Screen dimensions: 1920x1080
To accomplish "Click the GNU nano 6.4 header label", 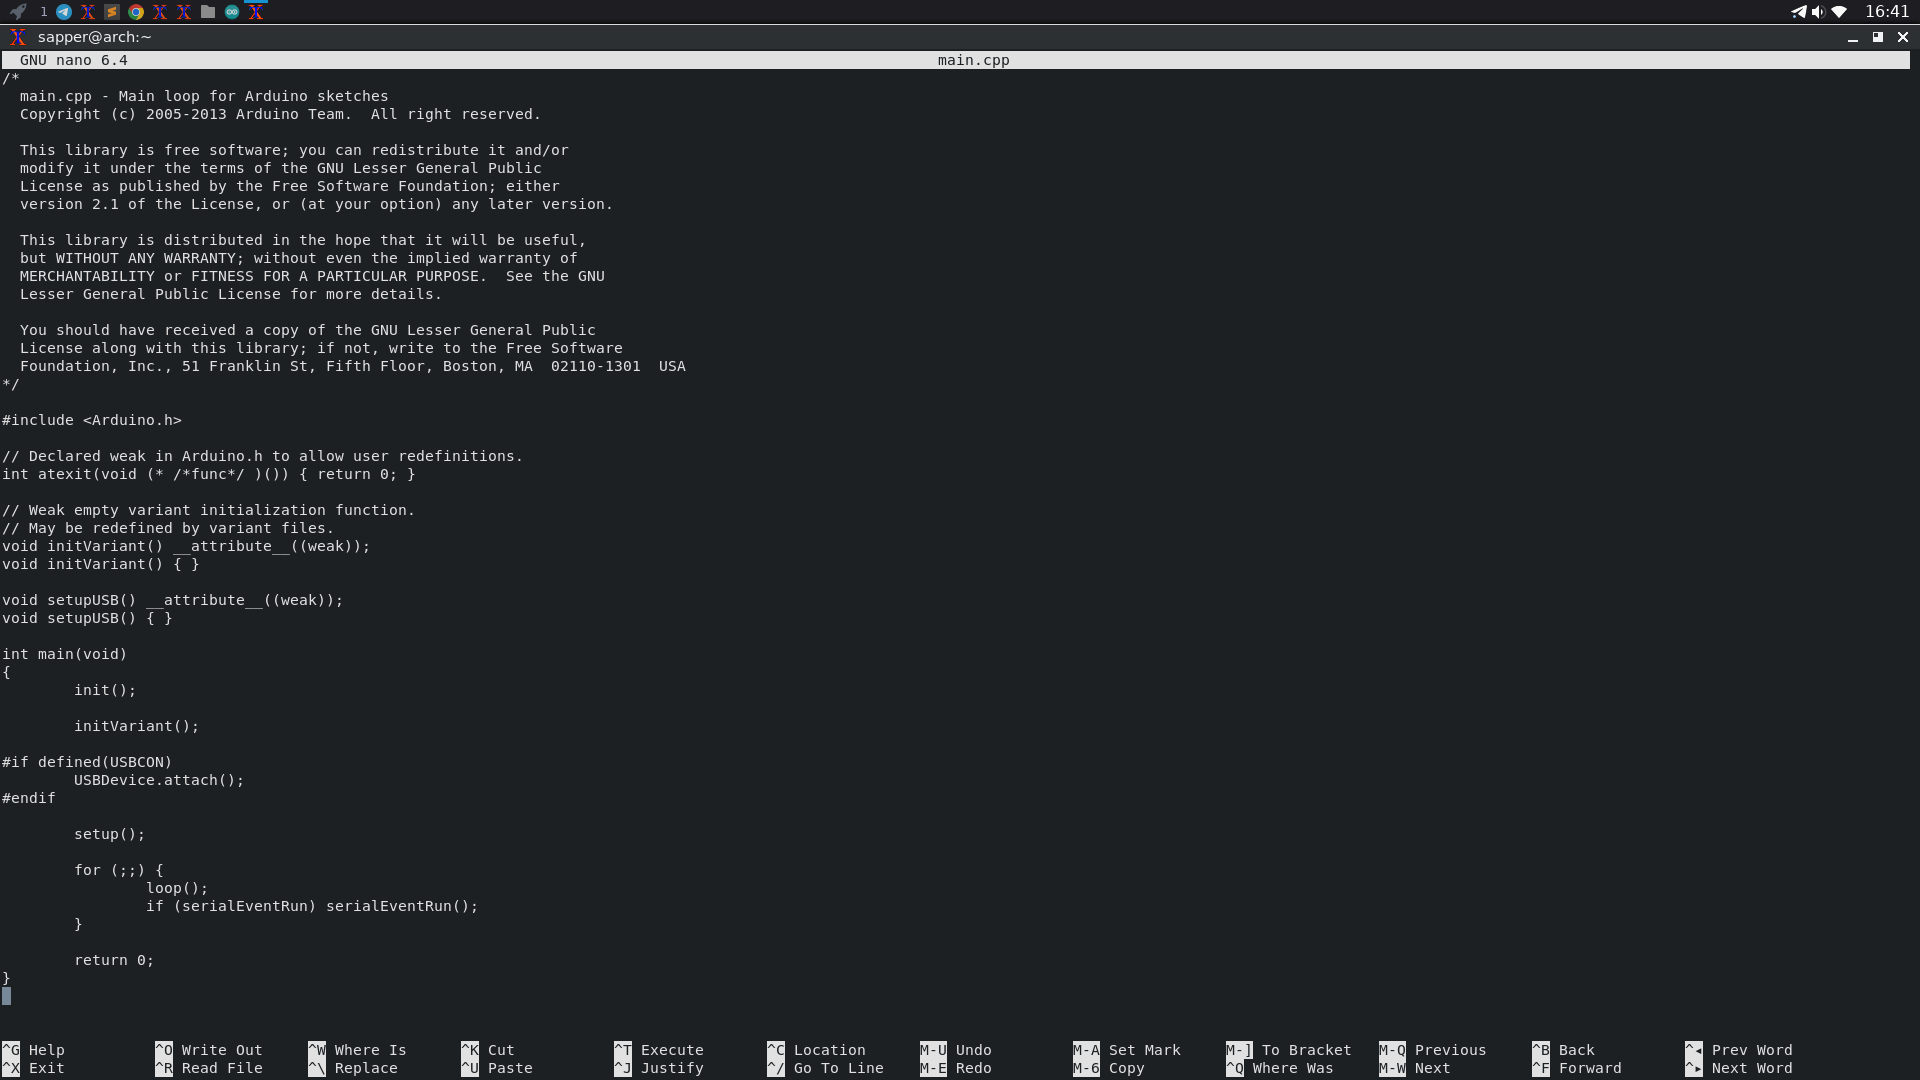I will pyautogui.click(x=74, y=60).
